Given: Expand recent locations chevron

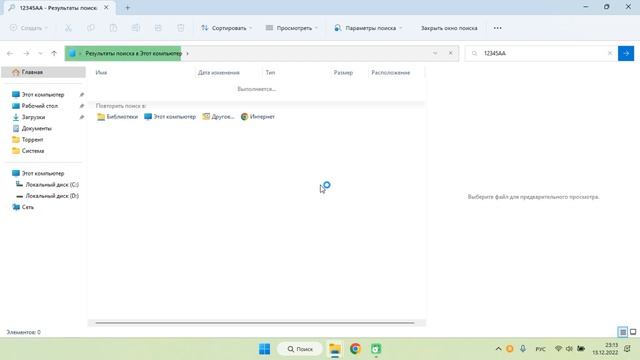Looking at the screenshot, I should point(40,53).
